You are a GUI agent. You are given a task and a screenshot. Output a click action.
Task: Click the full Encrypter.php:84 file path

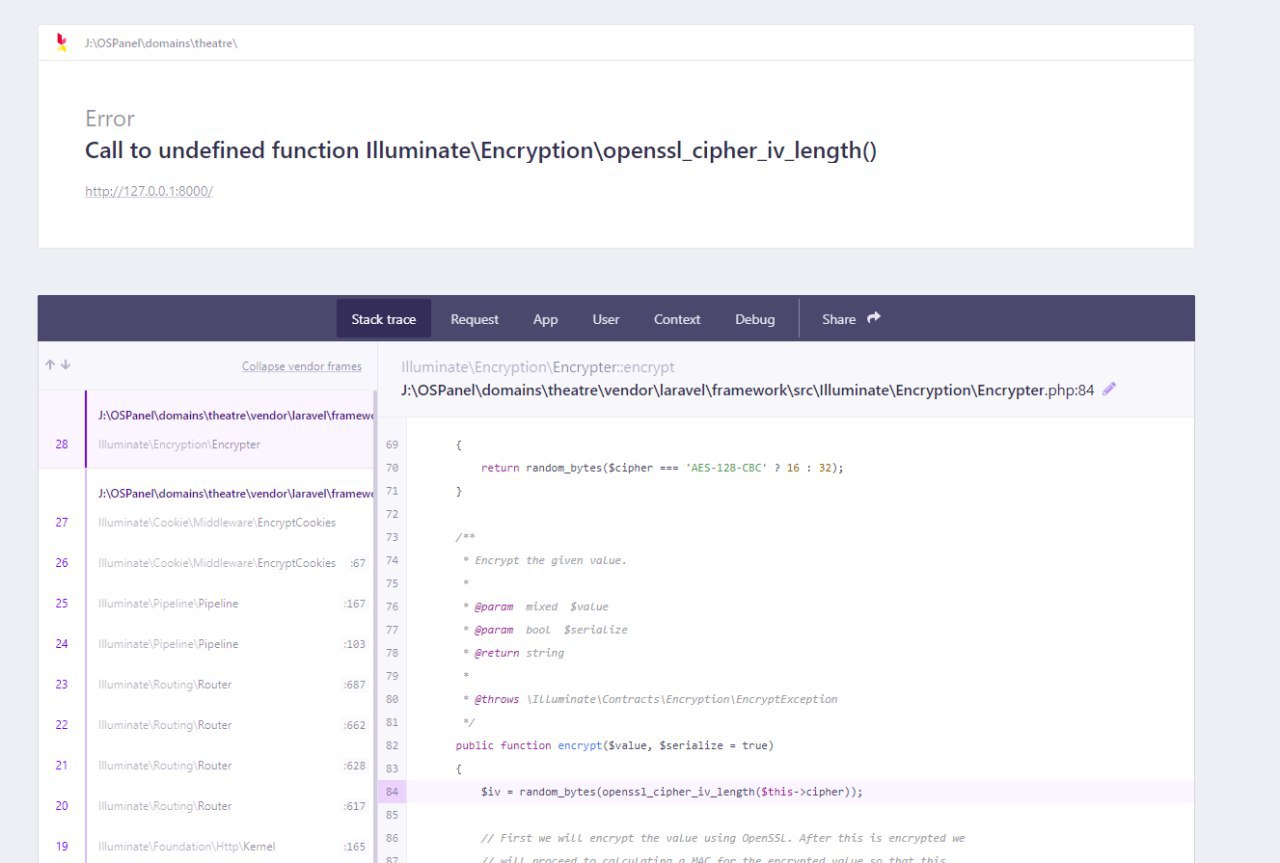coord(747,390)
